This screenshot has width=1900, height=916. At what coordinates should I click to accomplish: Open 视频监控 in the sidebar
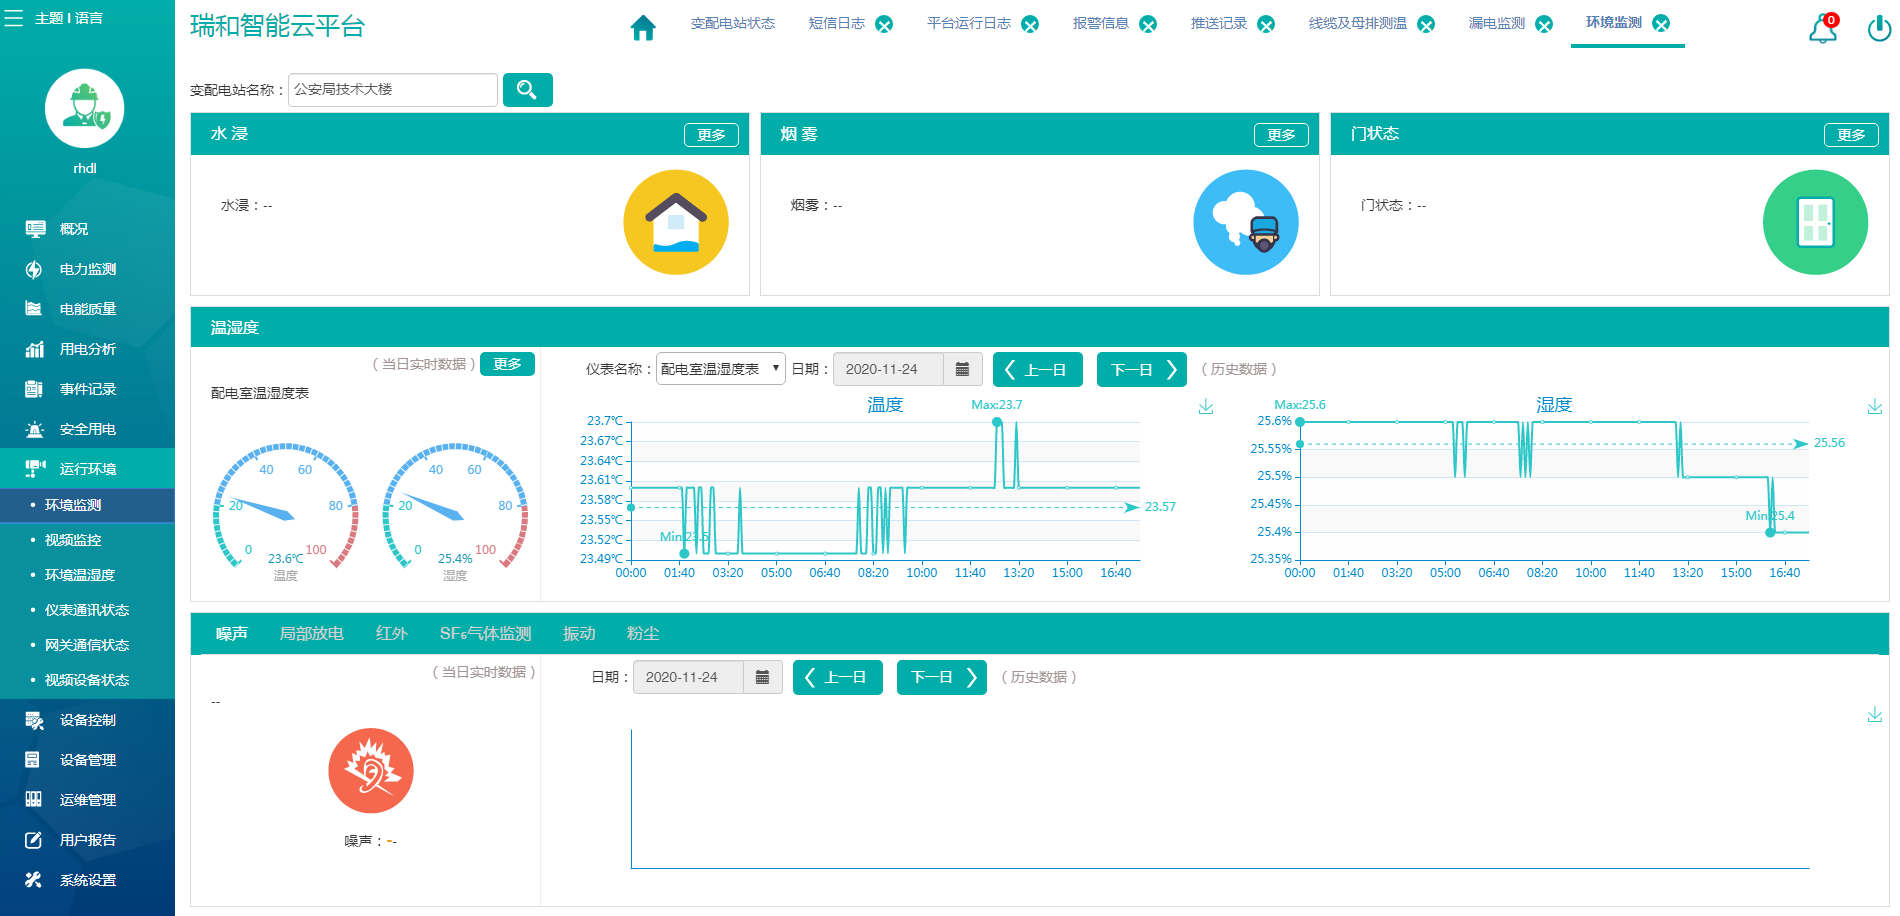[73, 540]
